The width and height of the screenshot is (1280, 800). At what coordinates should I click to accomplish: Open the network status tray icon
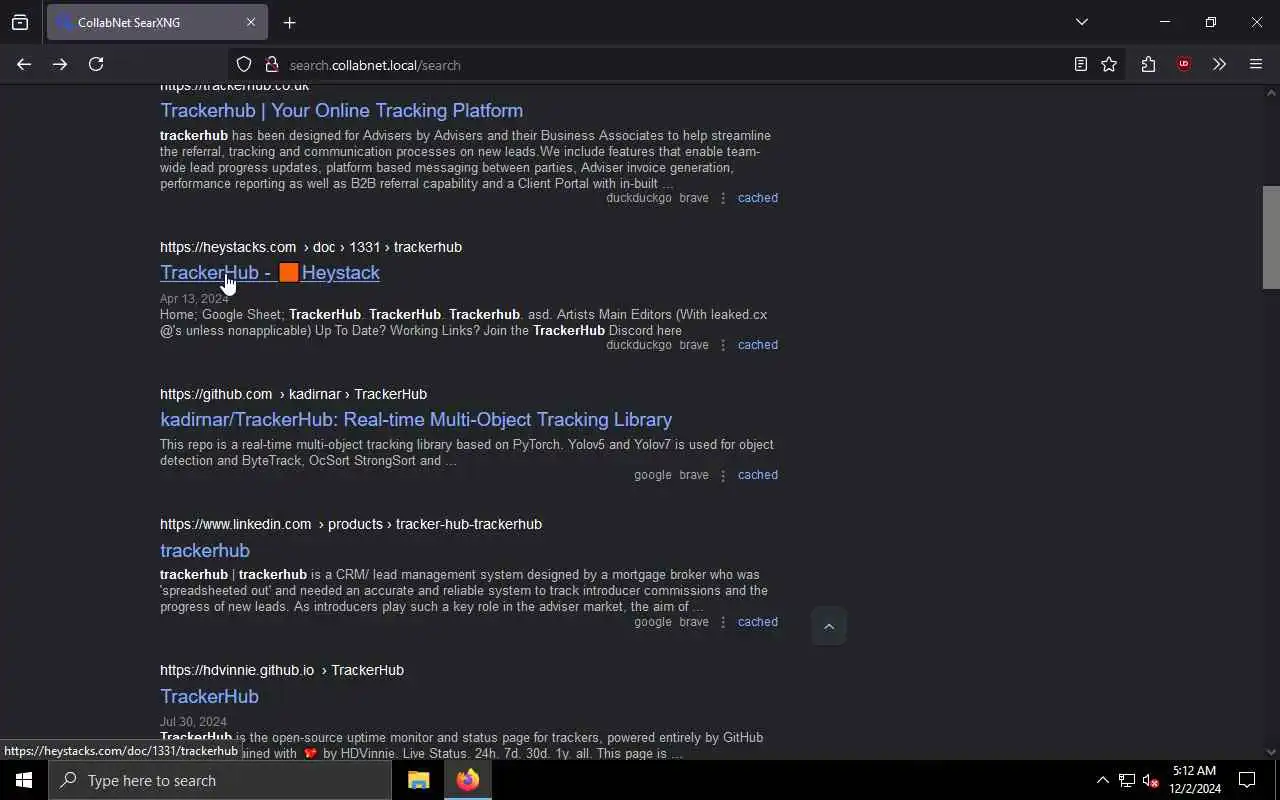1127,780
